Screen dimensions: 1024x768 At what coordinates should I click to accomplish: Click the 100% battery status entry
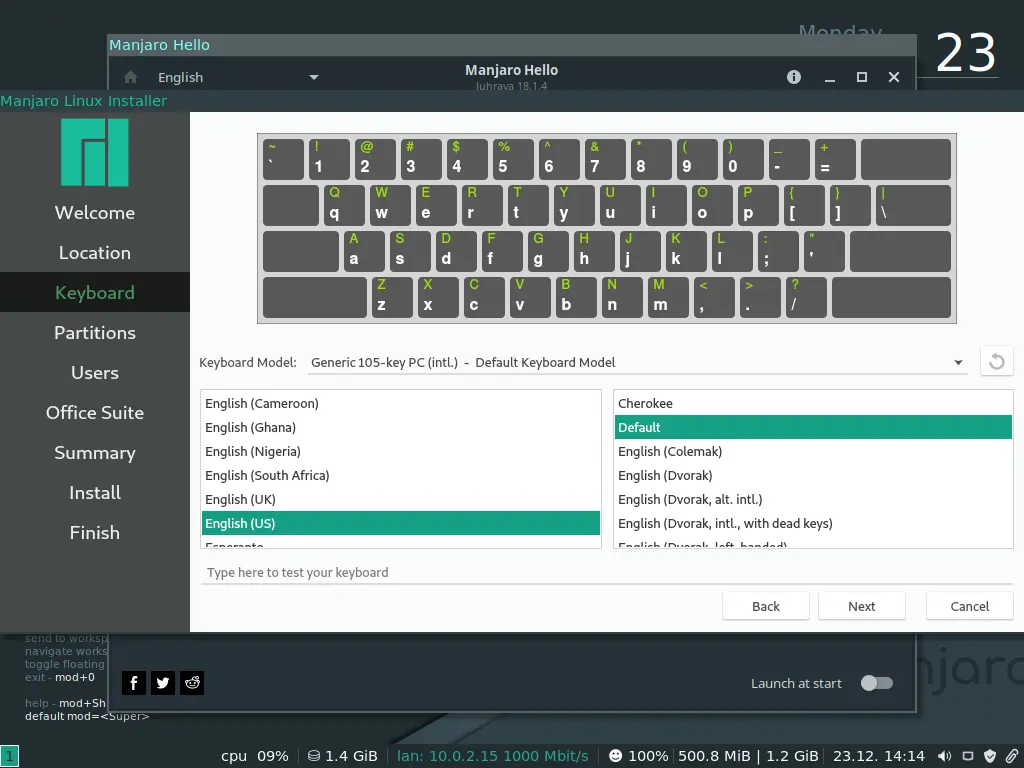pos(639,756)
